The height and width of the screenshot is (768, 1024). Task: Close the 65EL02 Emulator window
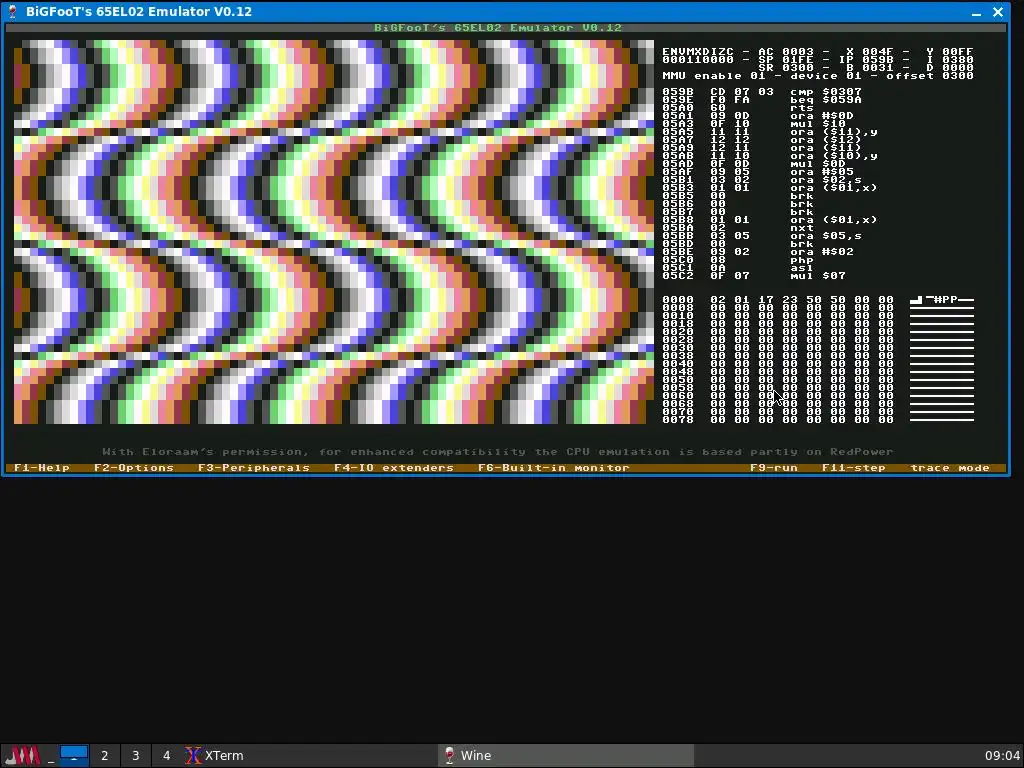click(998, 12)
